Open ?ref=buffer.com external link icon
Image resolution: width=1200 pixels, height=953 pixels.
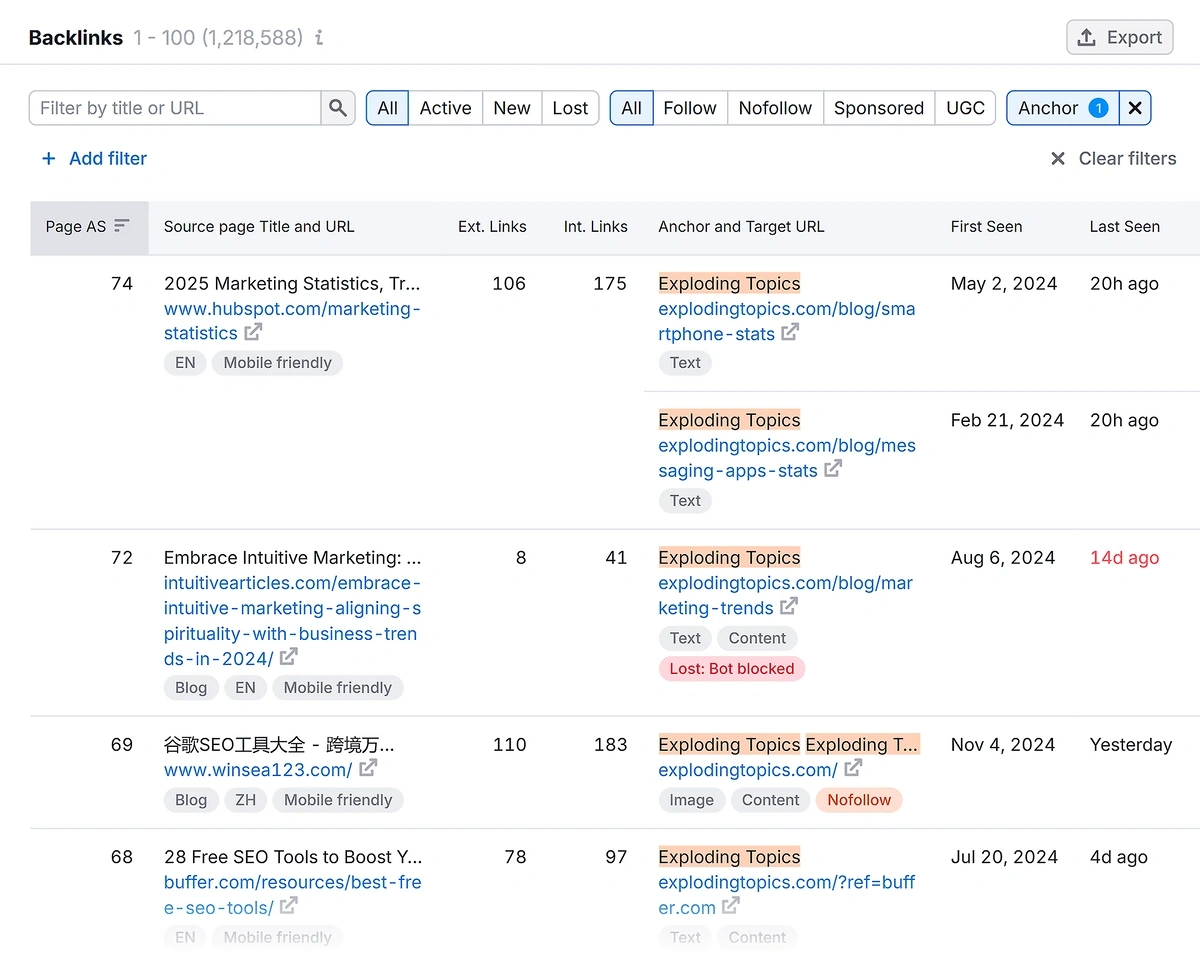(x=731, y=906)
